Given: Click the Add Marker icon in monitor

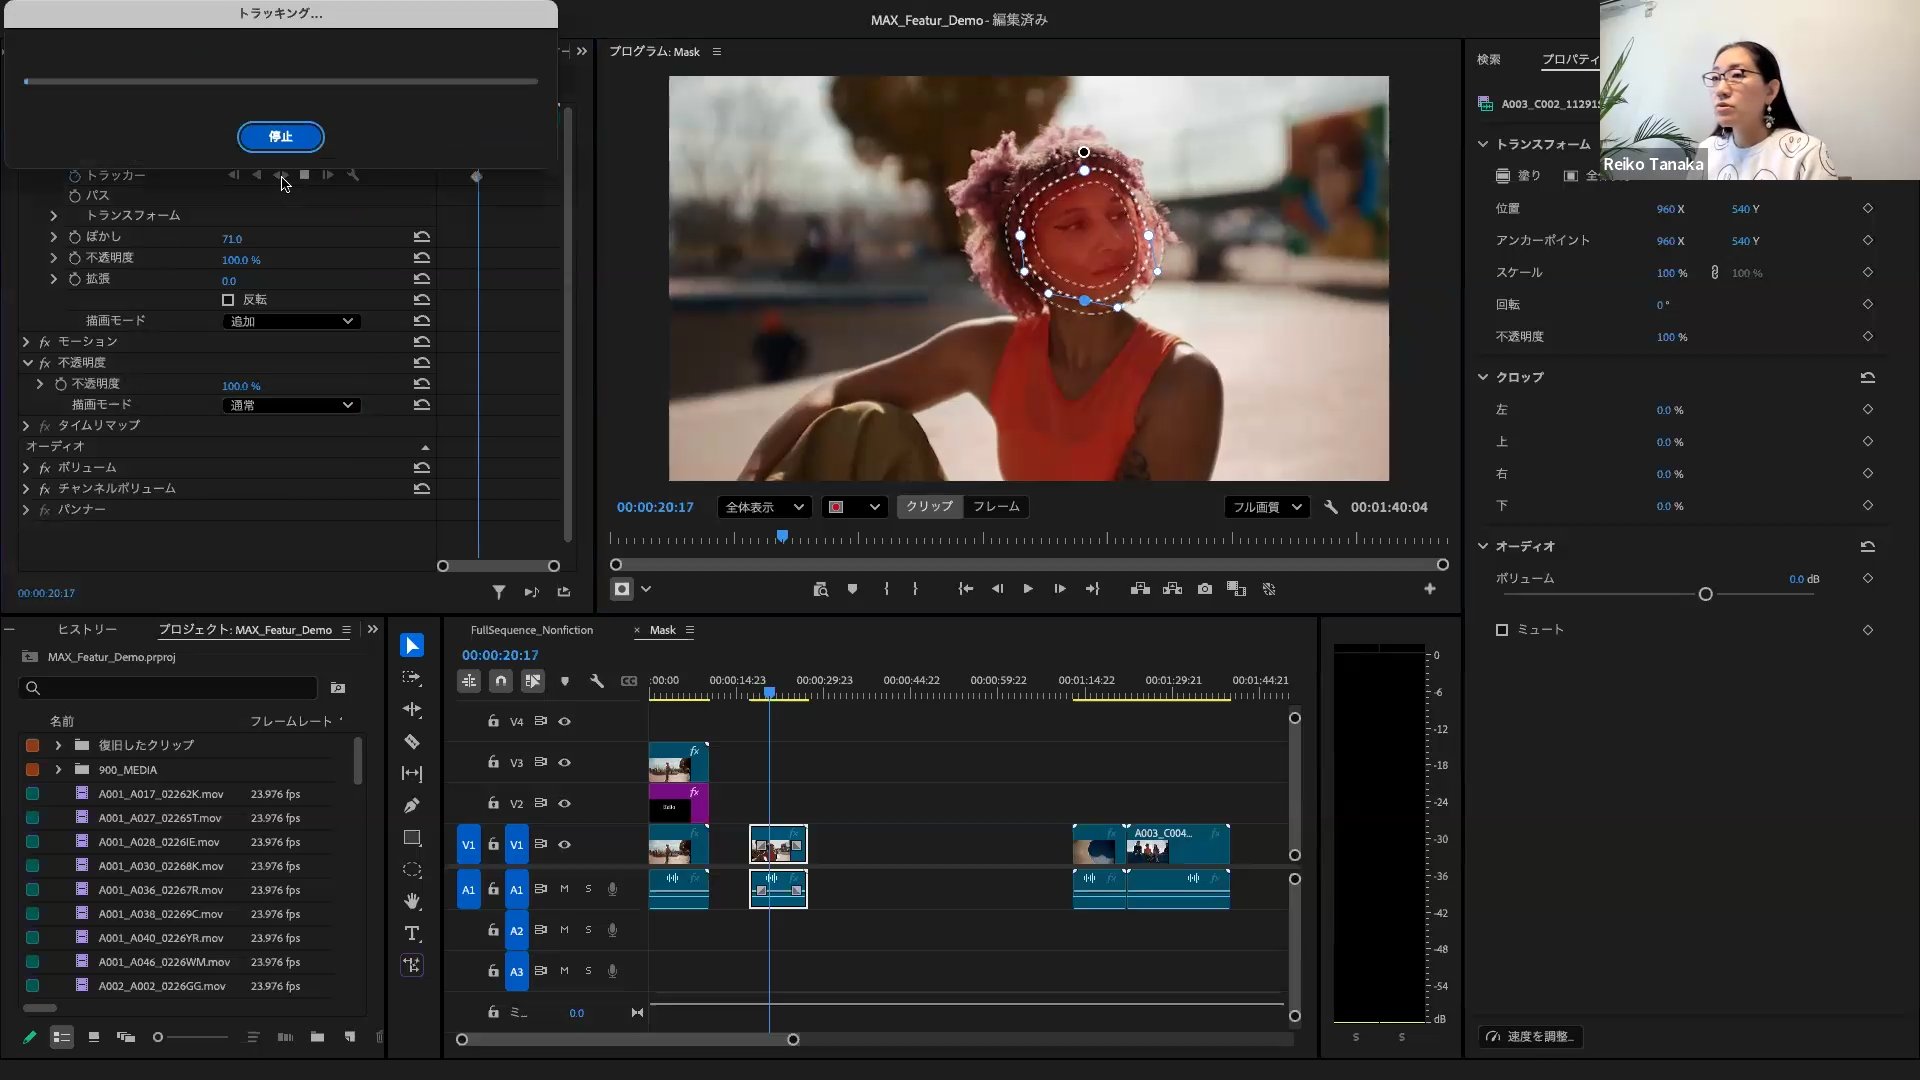Looking at the screenshot, I should (x=852, y=589).
